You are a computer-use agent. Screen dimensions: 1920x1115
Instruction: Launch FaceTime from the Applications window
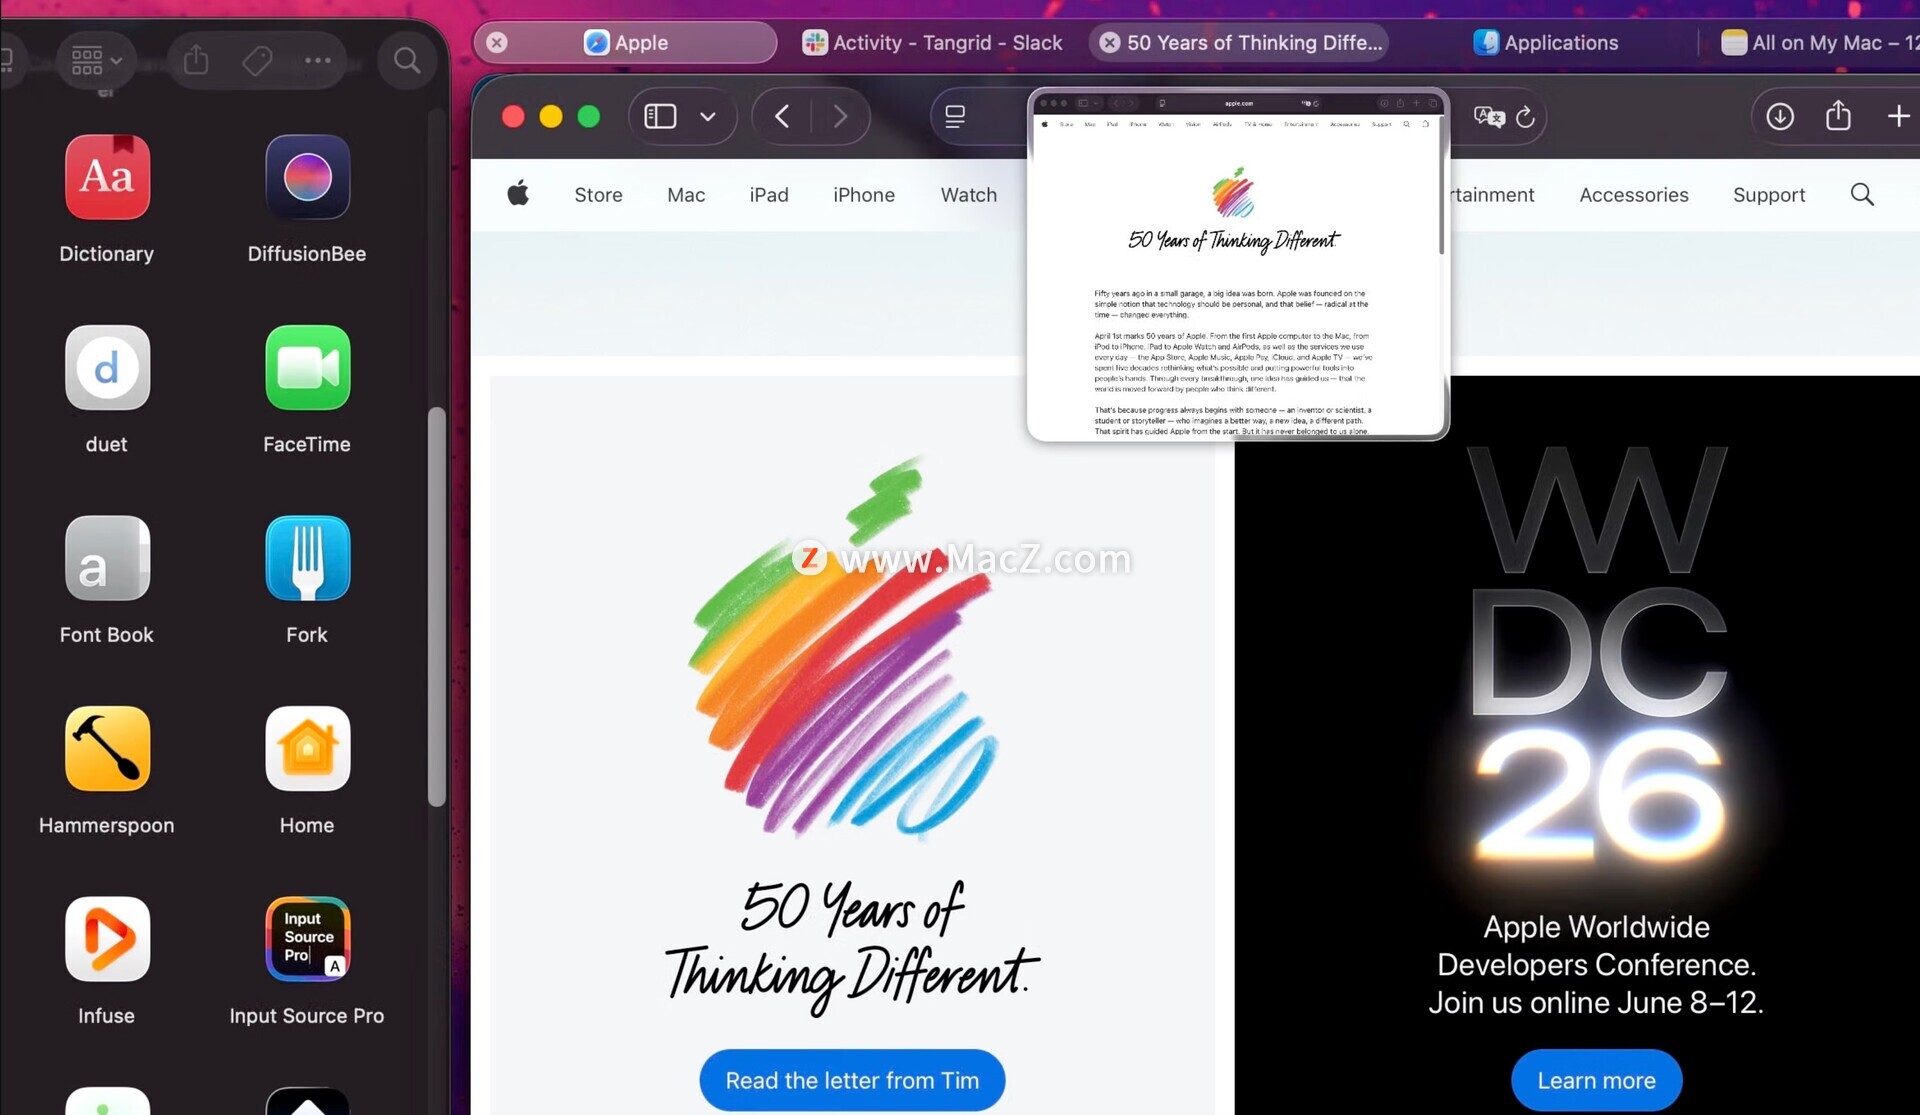[x=307, y=367]
